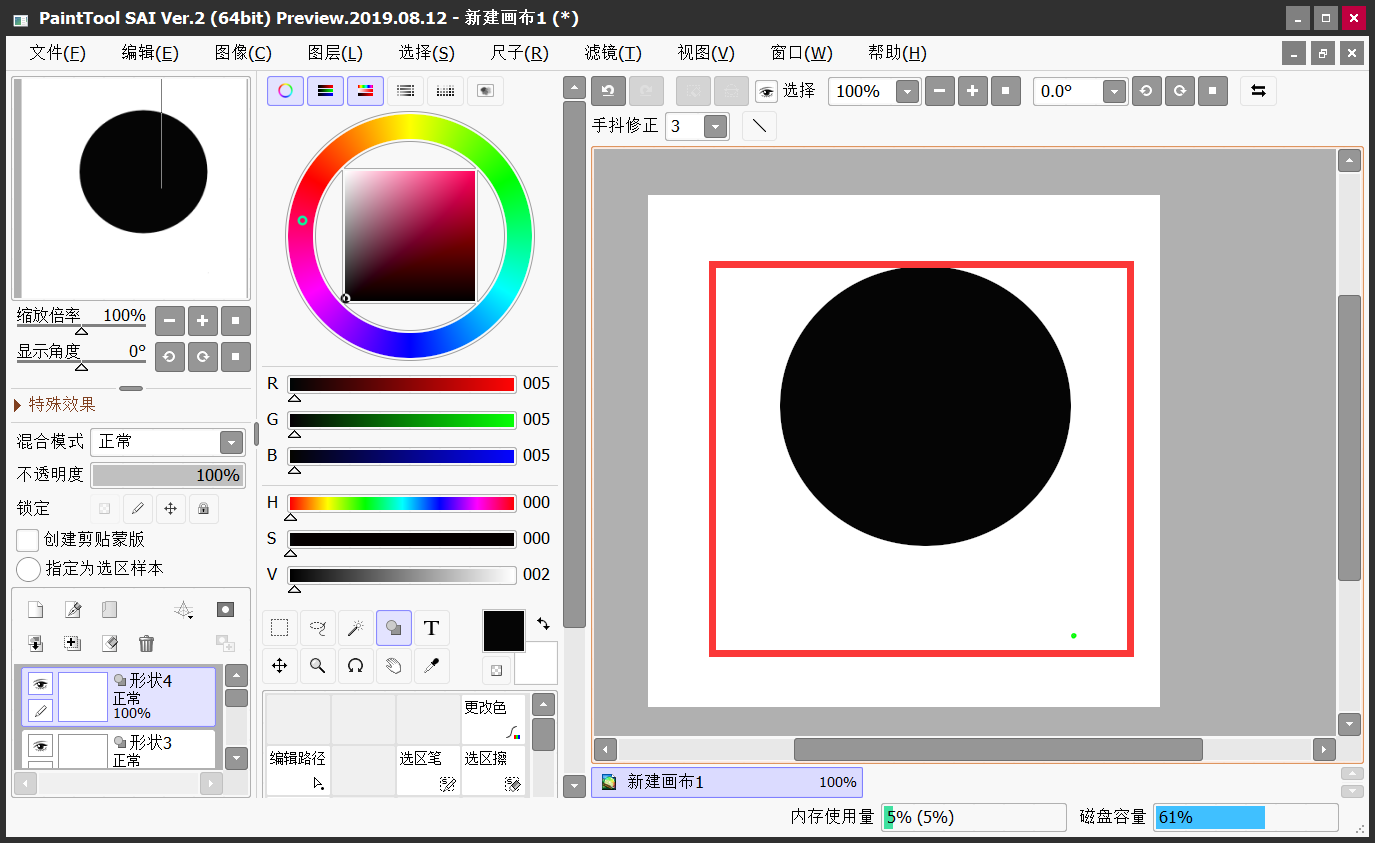The width and height of the screenshot is (1375, 843).
Task: Flip the canvas view horizontally
Action: pyautogui.click(x=1258, y=91)
